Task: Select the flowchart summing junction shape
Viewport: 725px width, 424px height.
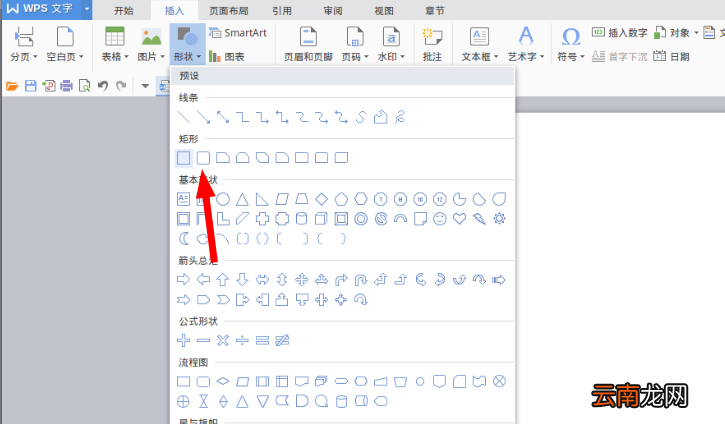Action: click(499, 381)
